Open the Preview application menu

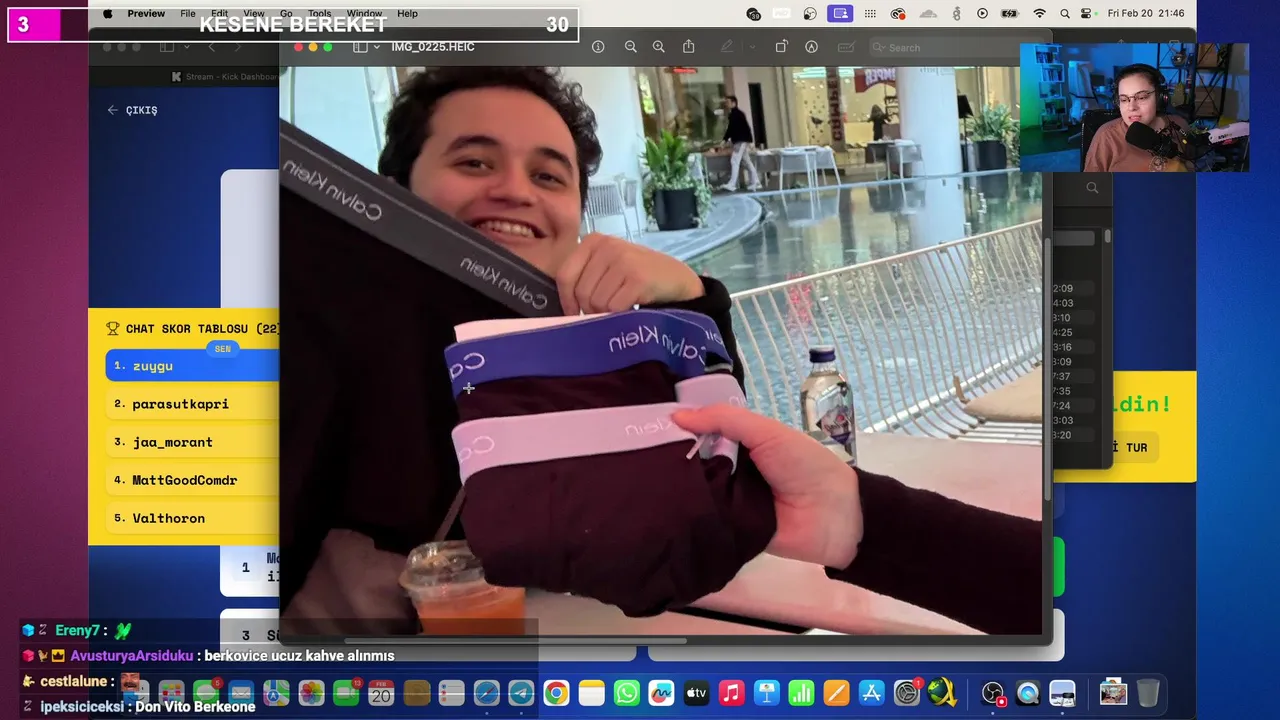(x=146, y=14)
